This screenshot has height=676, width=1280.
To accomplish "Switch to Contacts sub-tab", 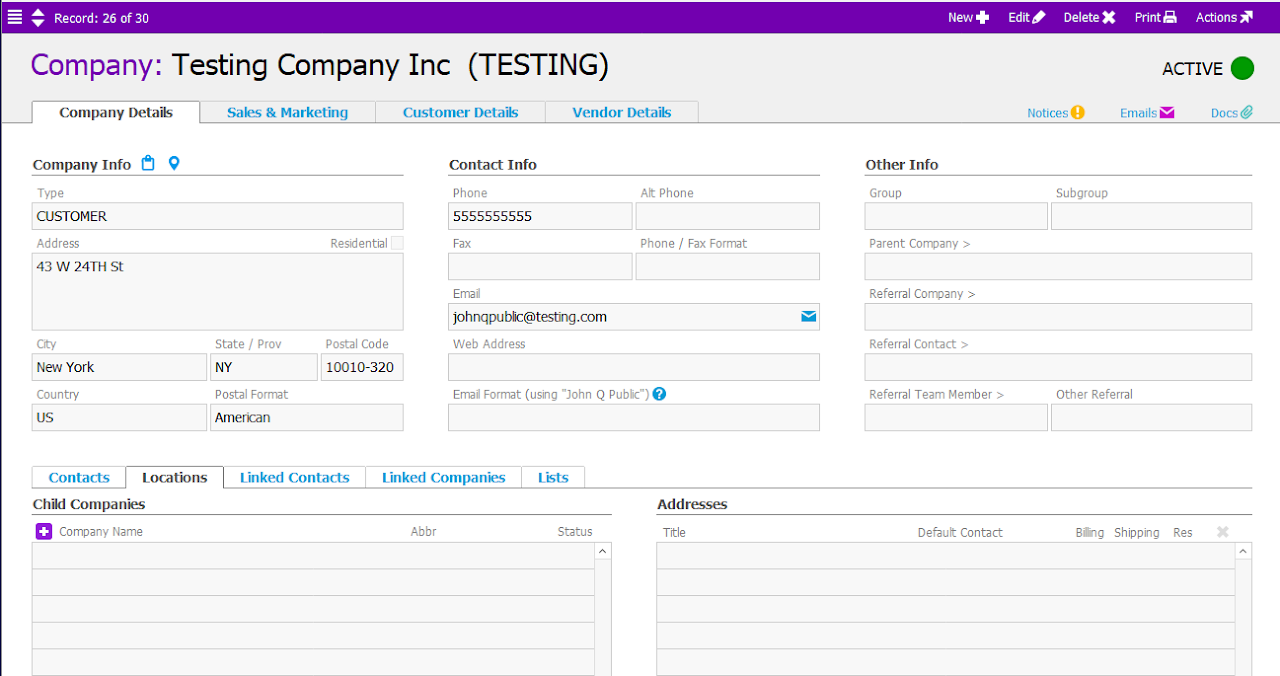I will [79, 477].
